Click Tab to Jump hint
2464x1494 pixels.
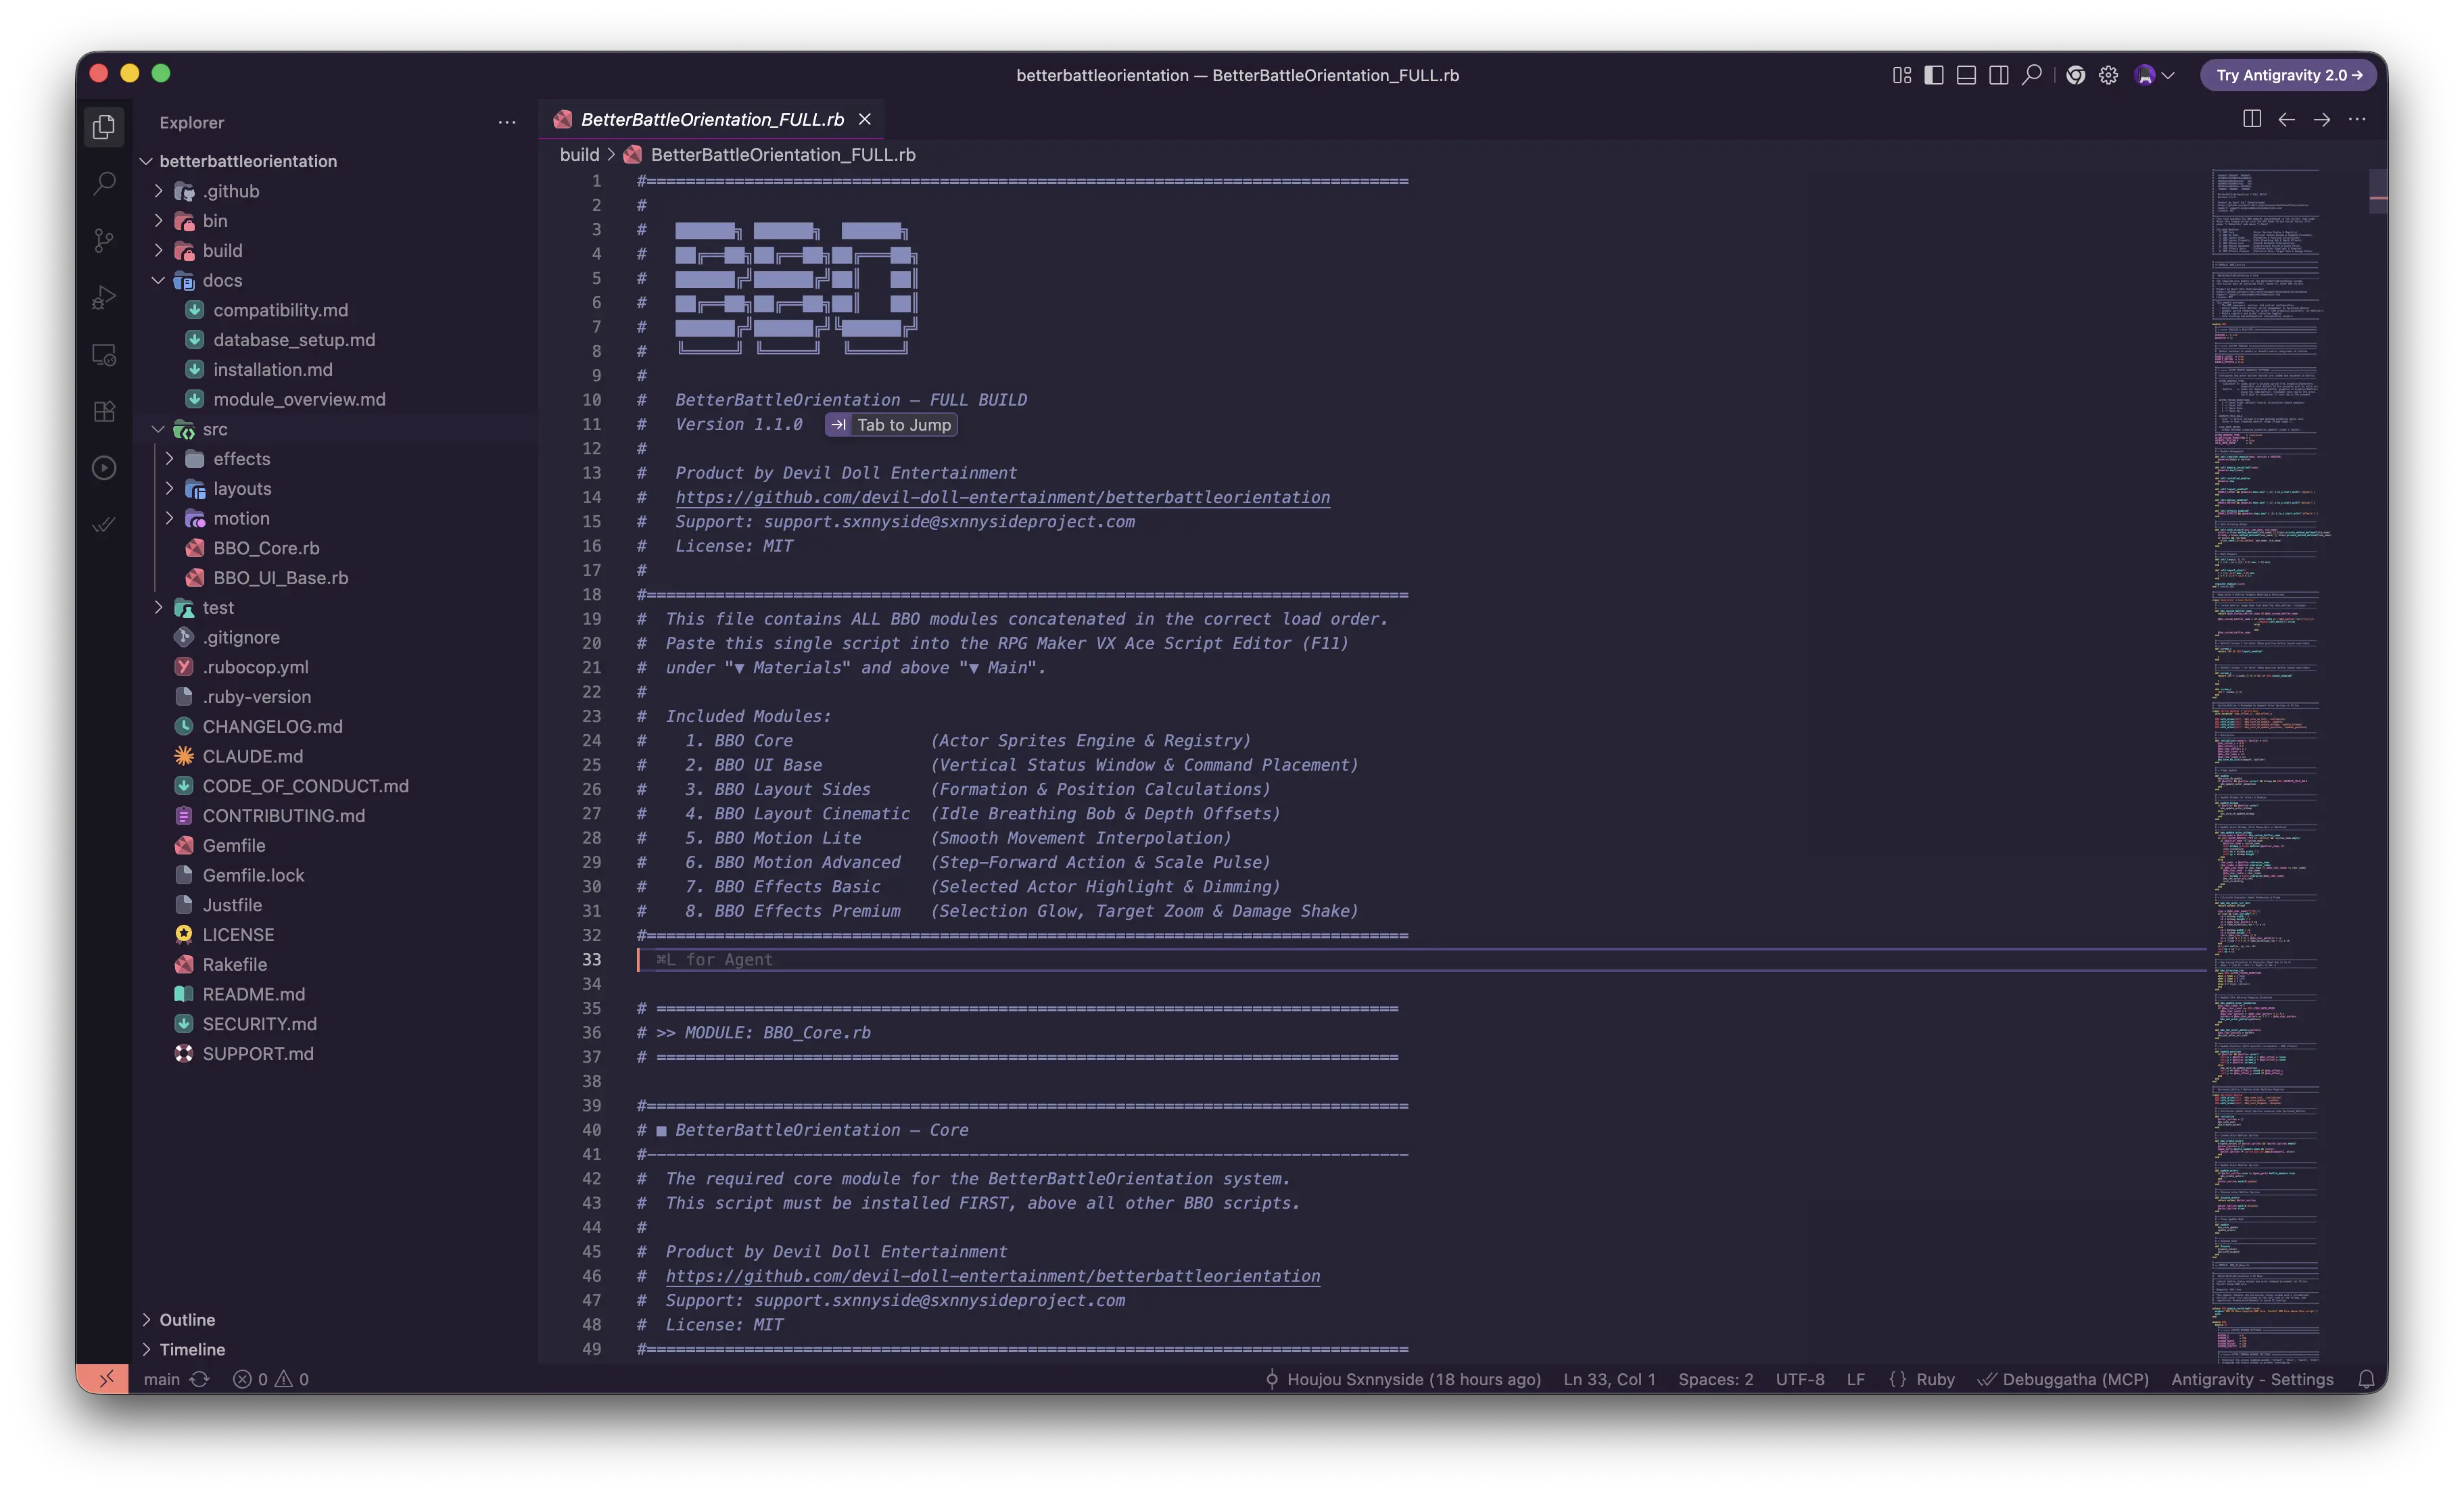[x=890, y=425]
